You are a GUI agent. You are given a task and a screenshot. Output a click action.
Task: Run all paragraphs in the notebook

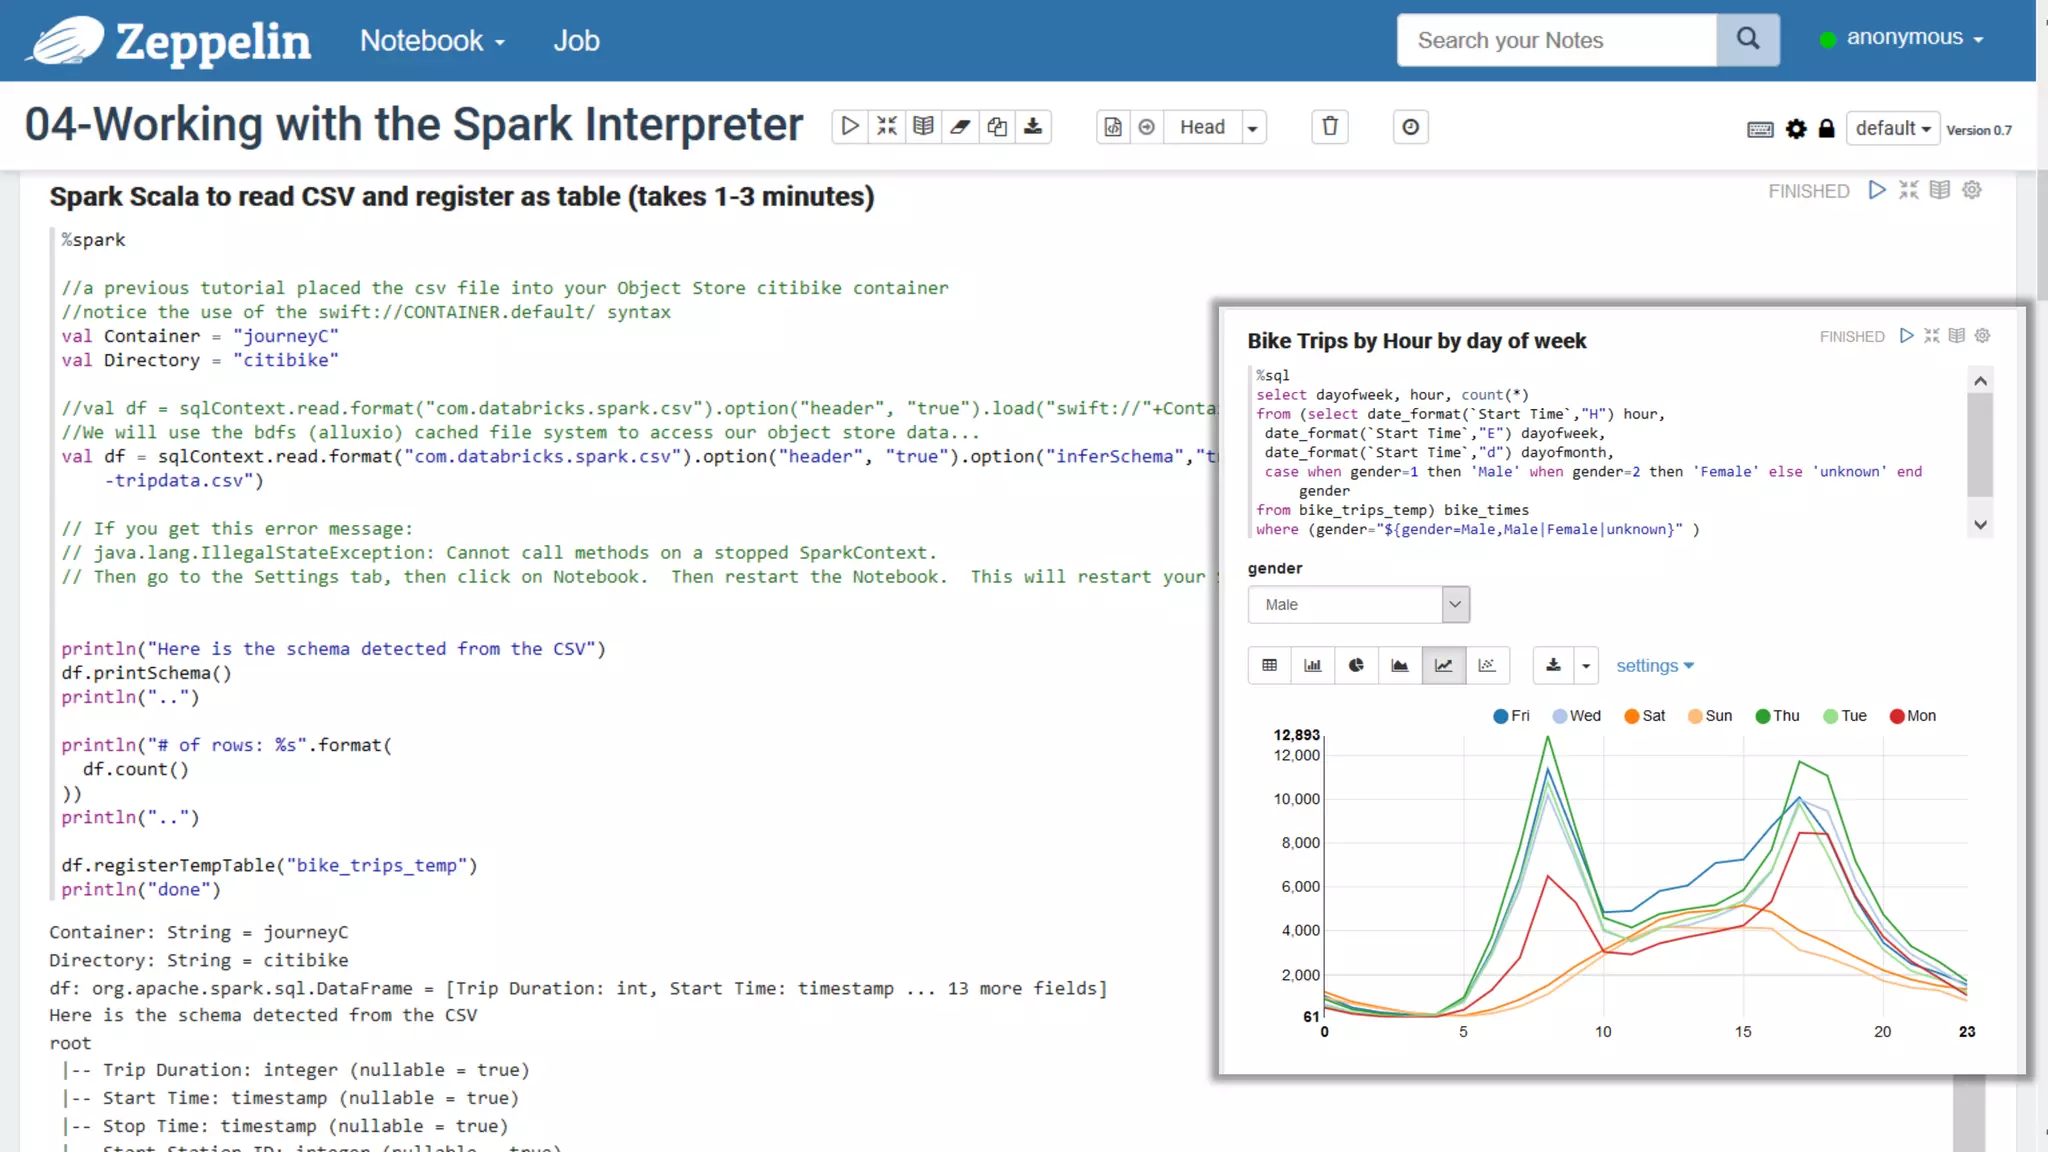(x=849, y=127)
